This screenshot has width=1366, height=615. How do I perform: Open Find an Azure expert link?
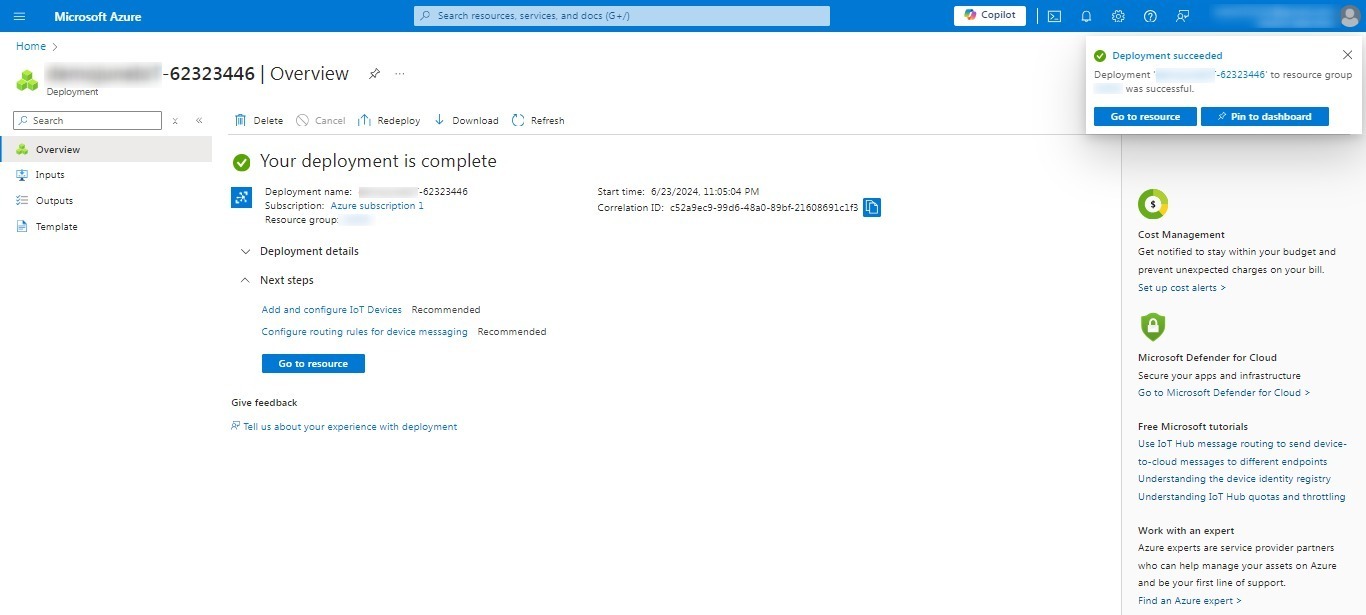tap(1190, 601)
